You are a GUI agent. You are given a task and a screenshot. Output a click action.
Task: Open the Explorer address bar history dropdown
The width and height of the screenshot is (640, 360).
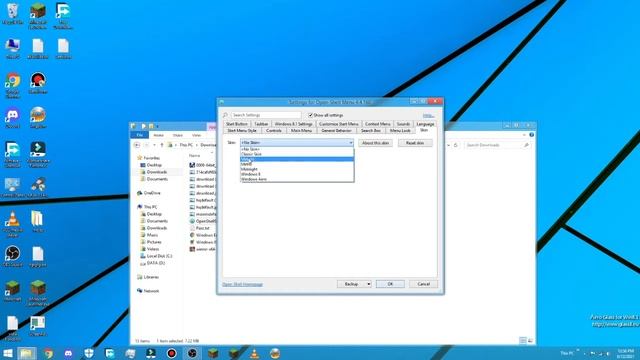(448, 145)
